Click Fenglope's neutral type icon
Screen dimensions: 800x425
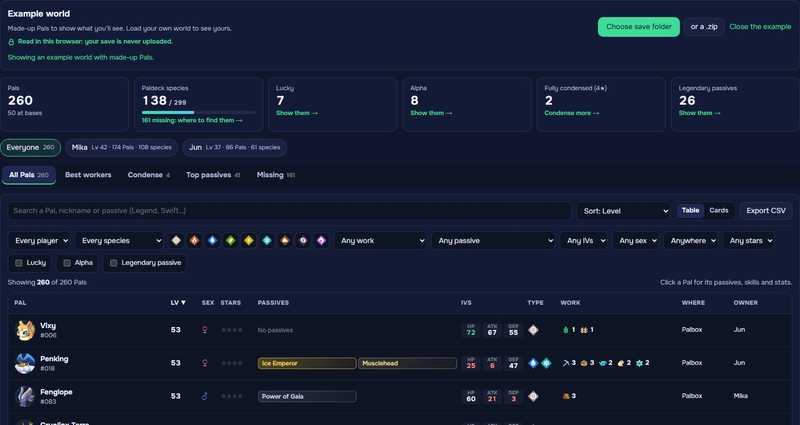tap(533, 396)
